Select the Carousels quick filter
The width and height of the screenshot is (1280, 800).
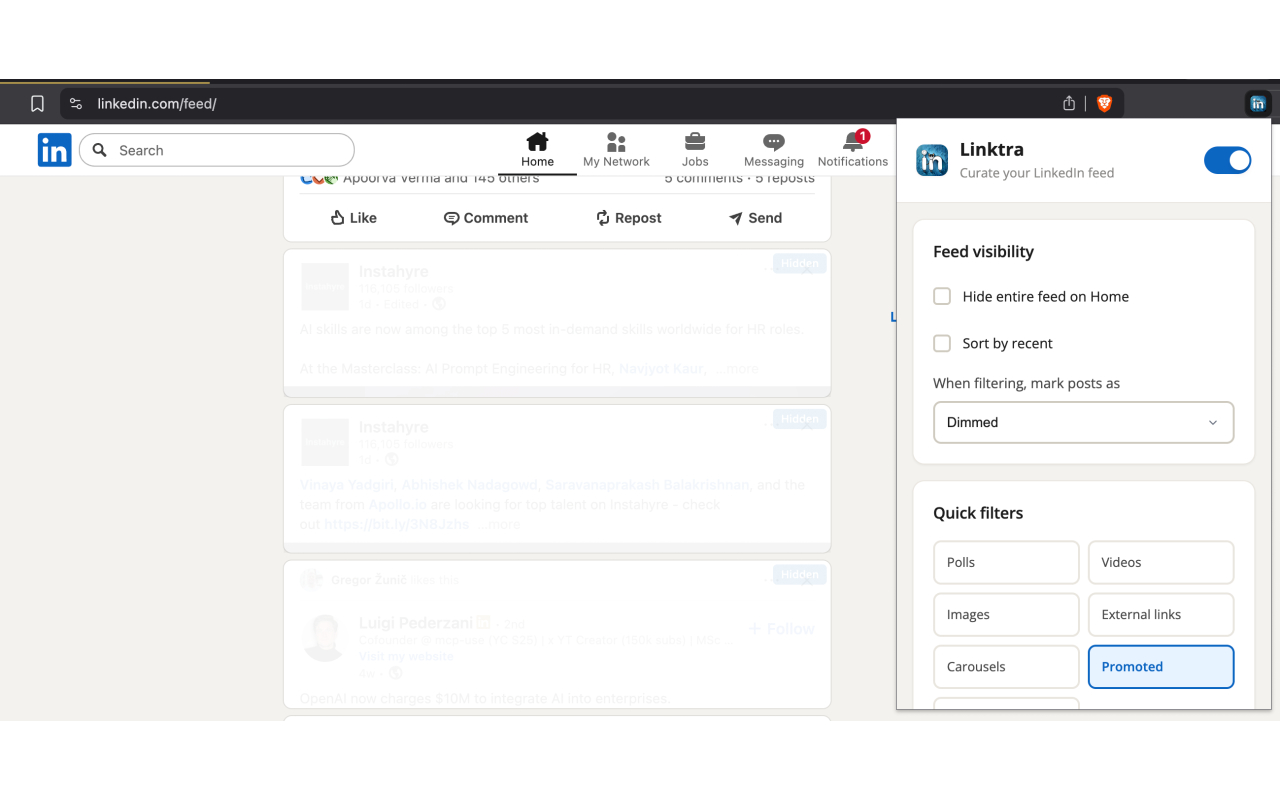pos(1006,666)
